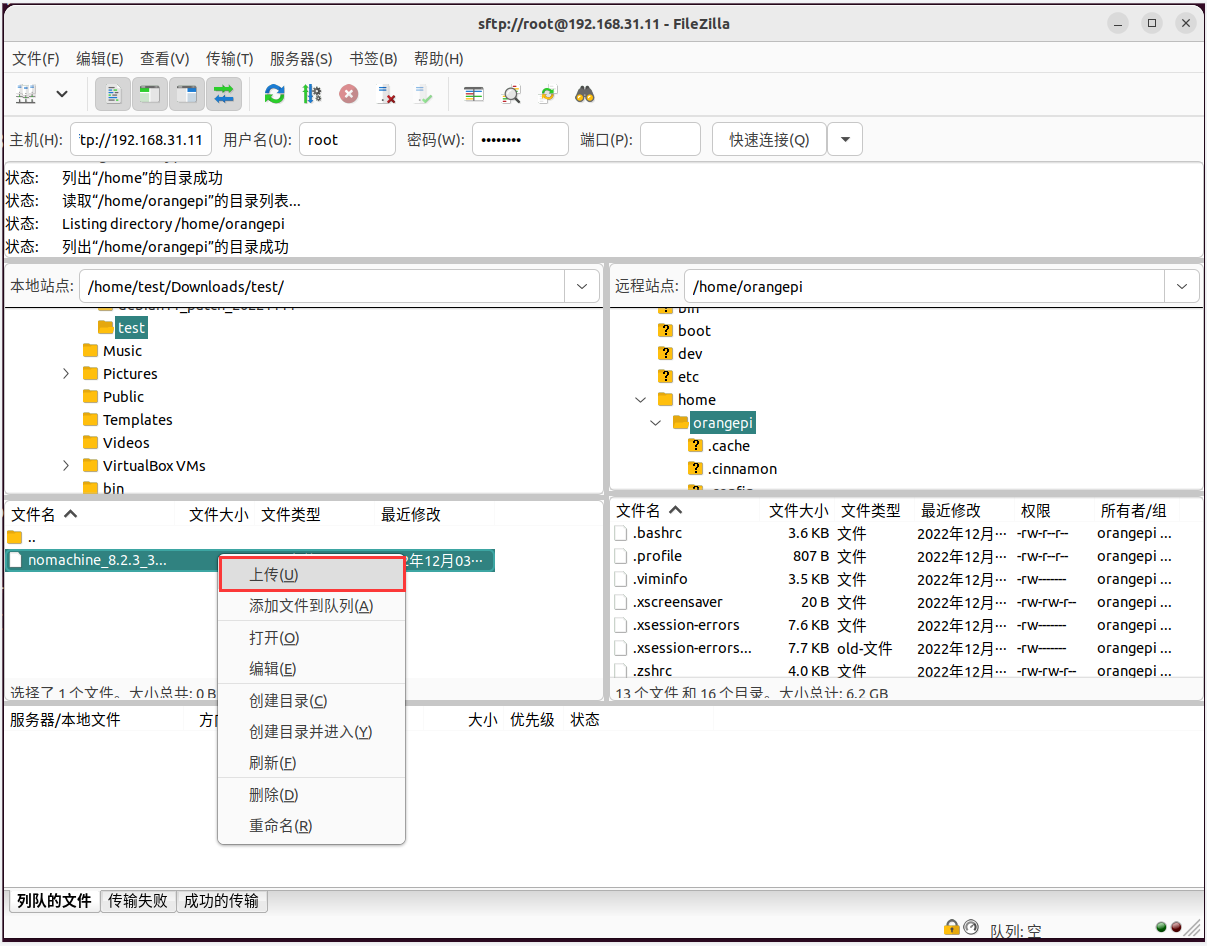This screenshot has width=1207, height=946.
Task: Expand the local site path dropdown
Action: tap(582, 287)
